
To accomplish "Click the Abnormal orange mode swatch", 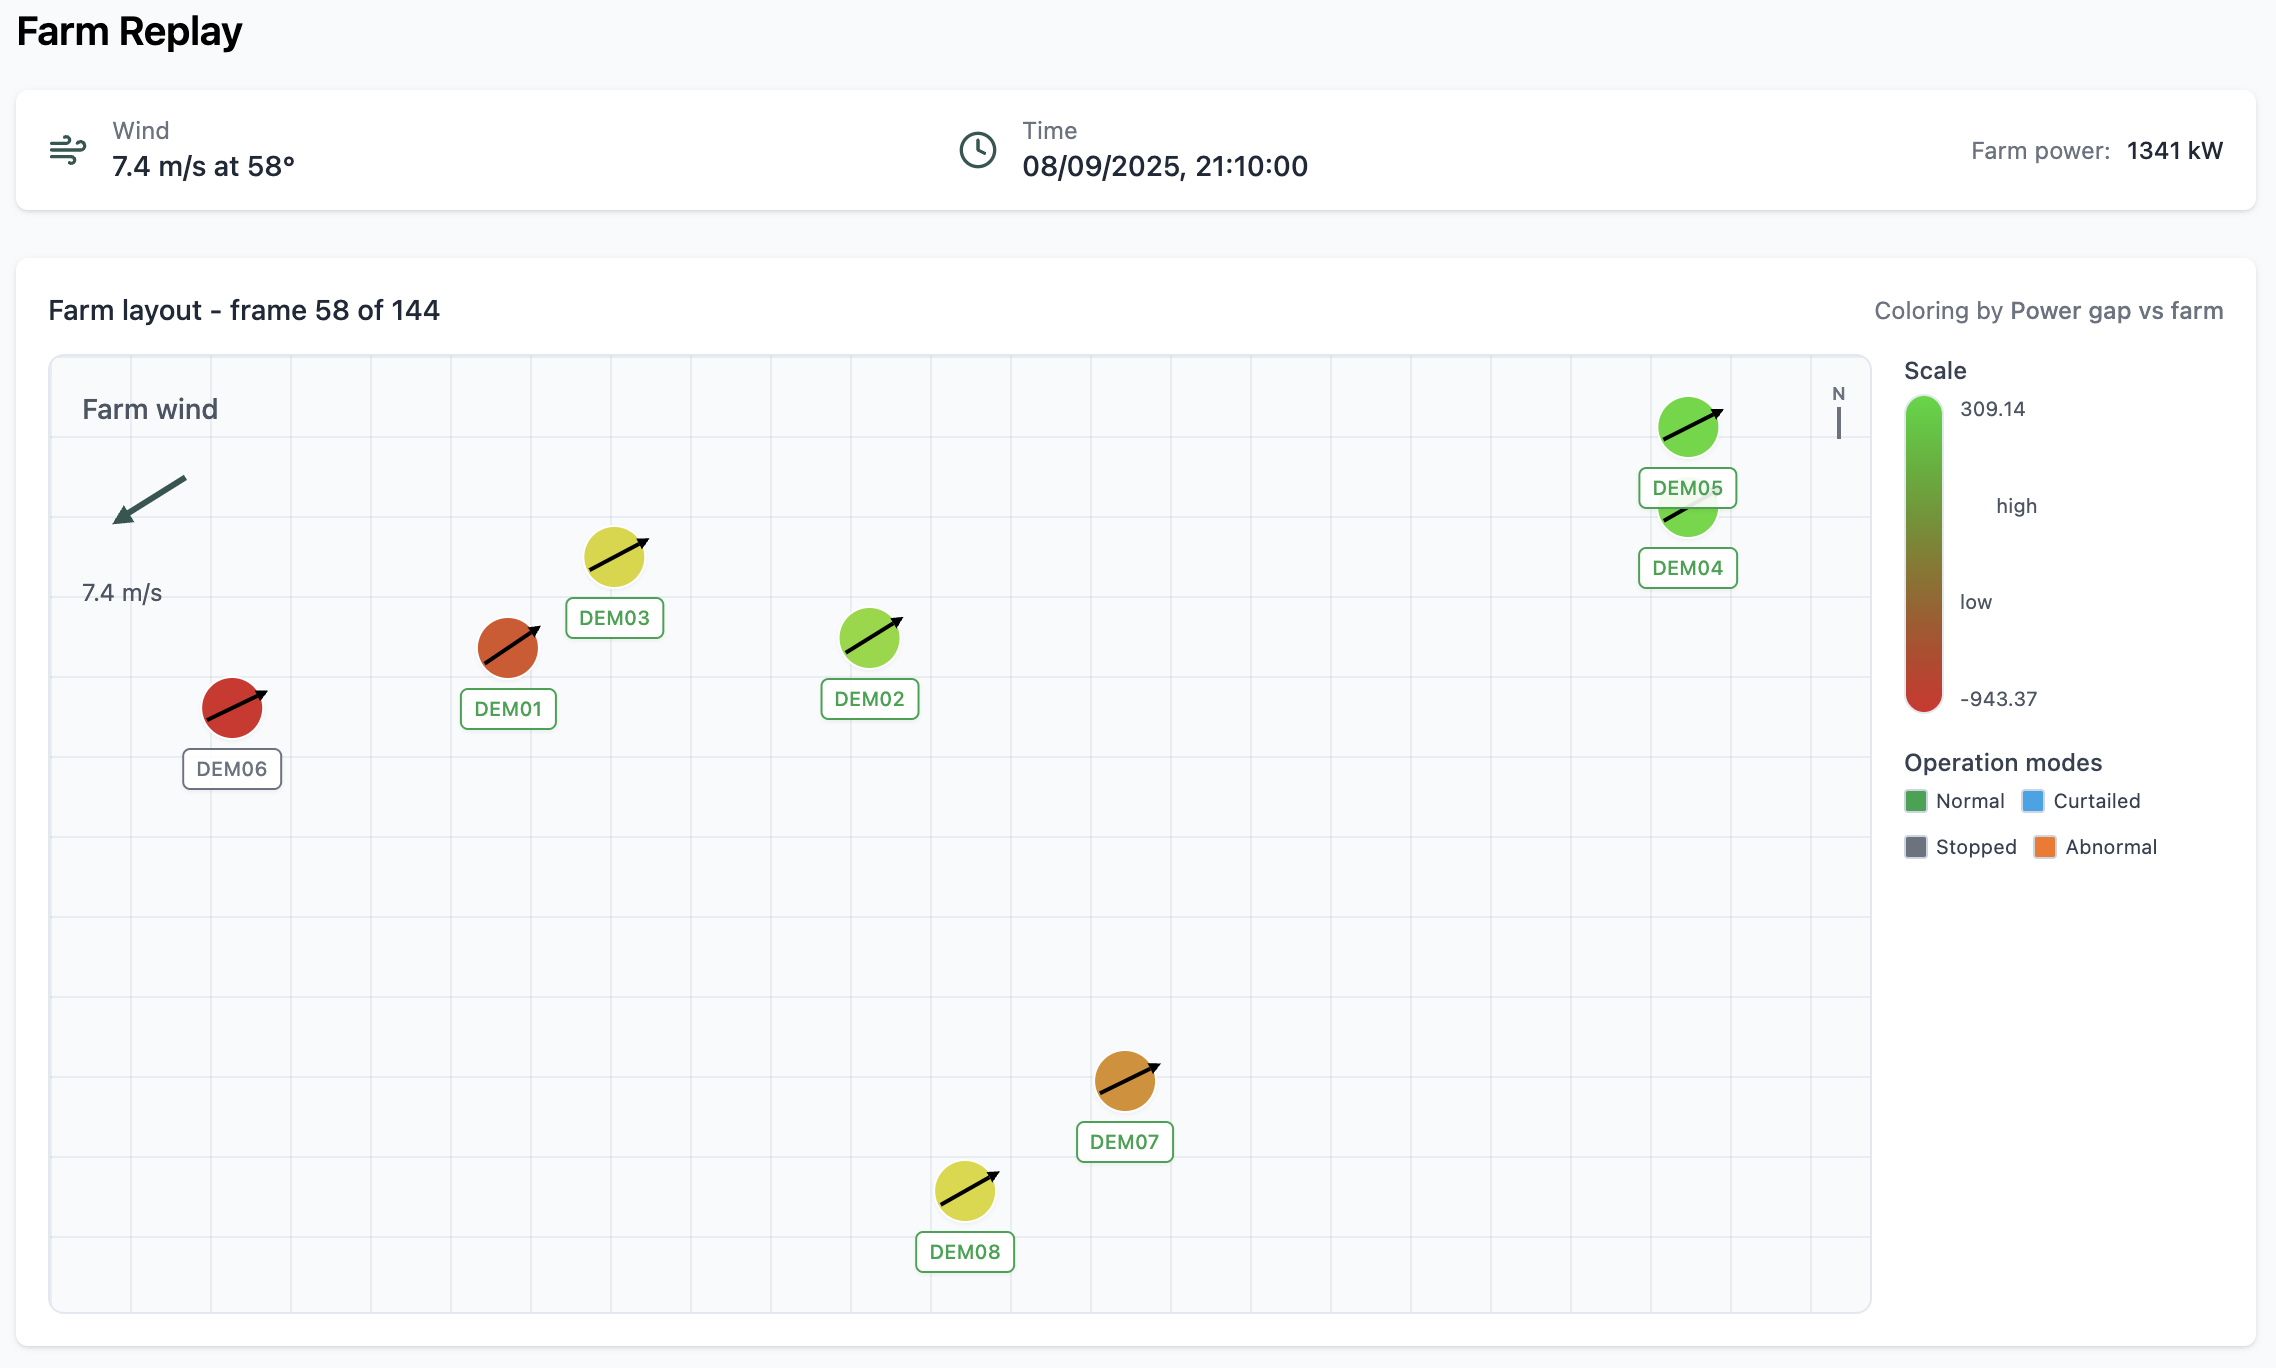I will (2045, 847).
